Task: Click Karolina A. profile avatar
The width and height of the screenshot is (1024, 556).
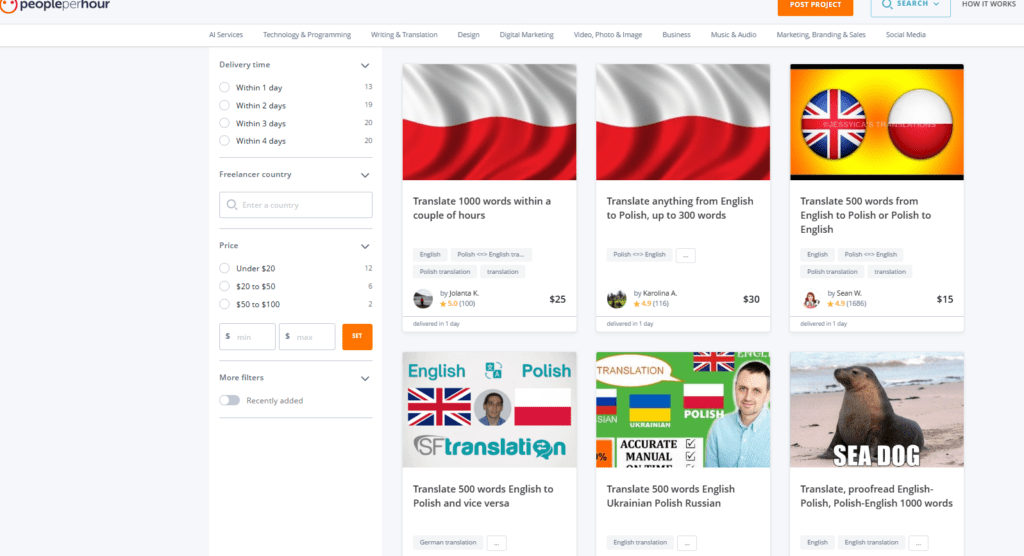Action: (617, 299)
